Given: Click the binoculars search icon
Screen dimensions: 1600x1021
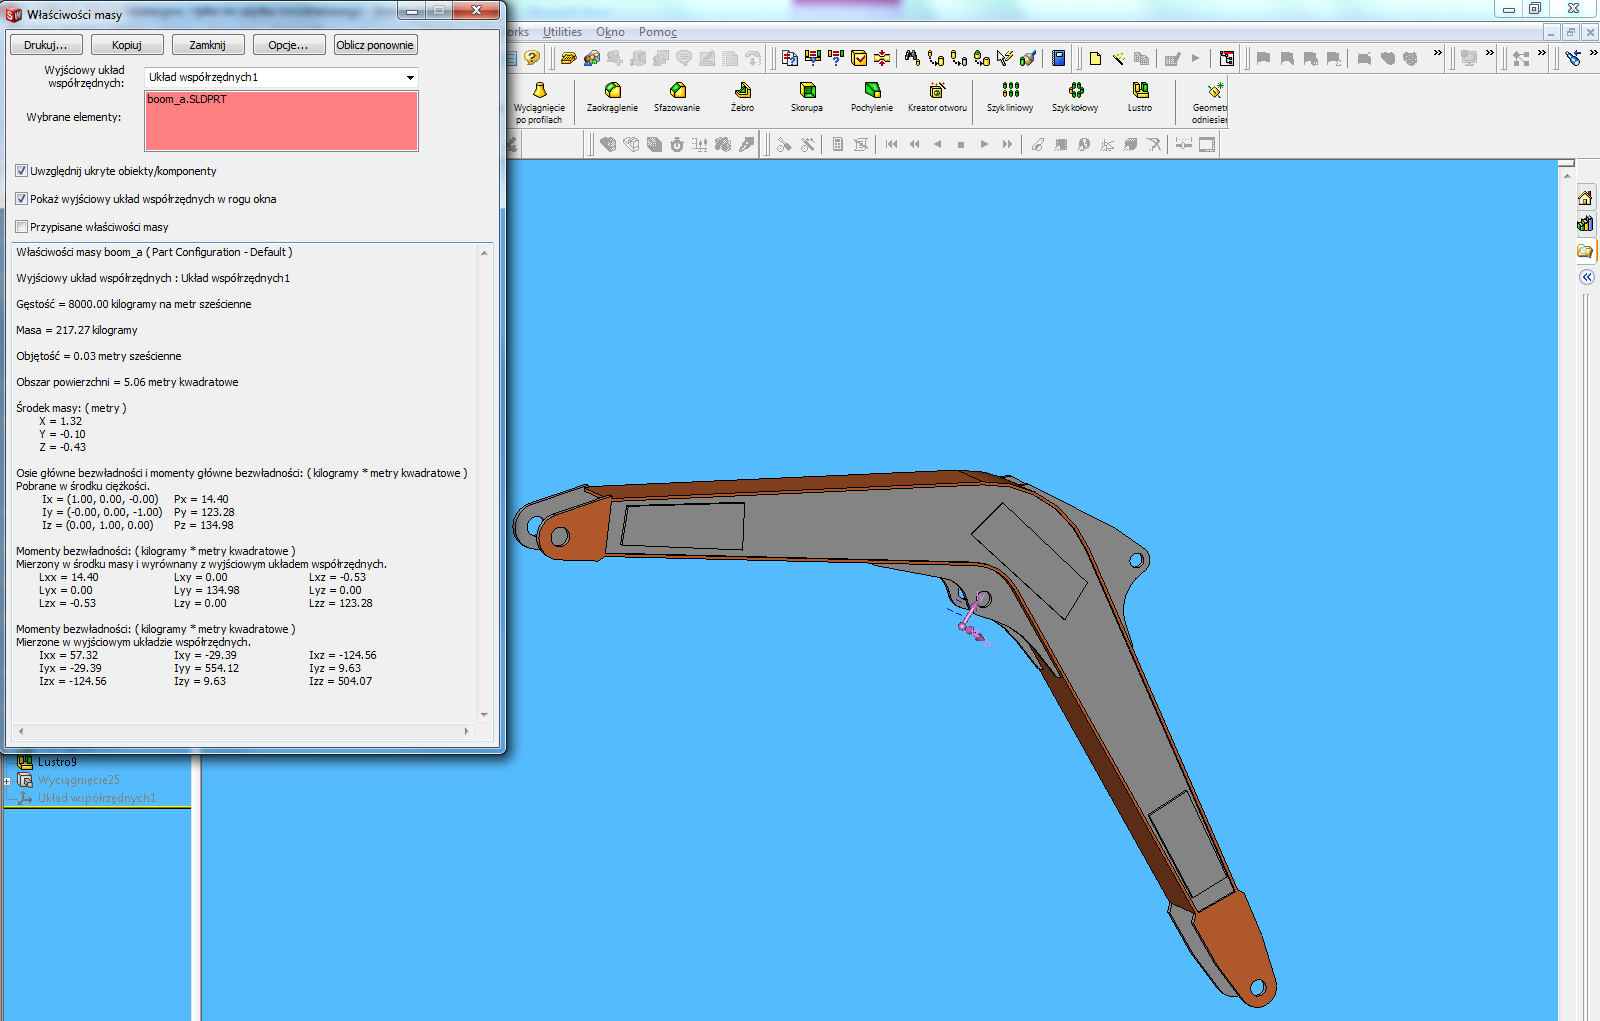Looking at the screenshot, I should 912,58.
